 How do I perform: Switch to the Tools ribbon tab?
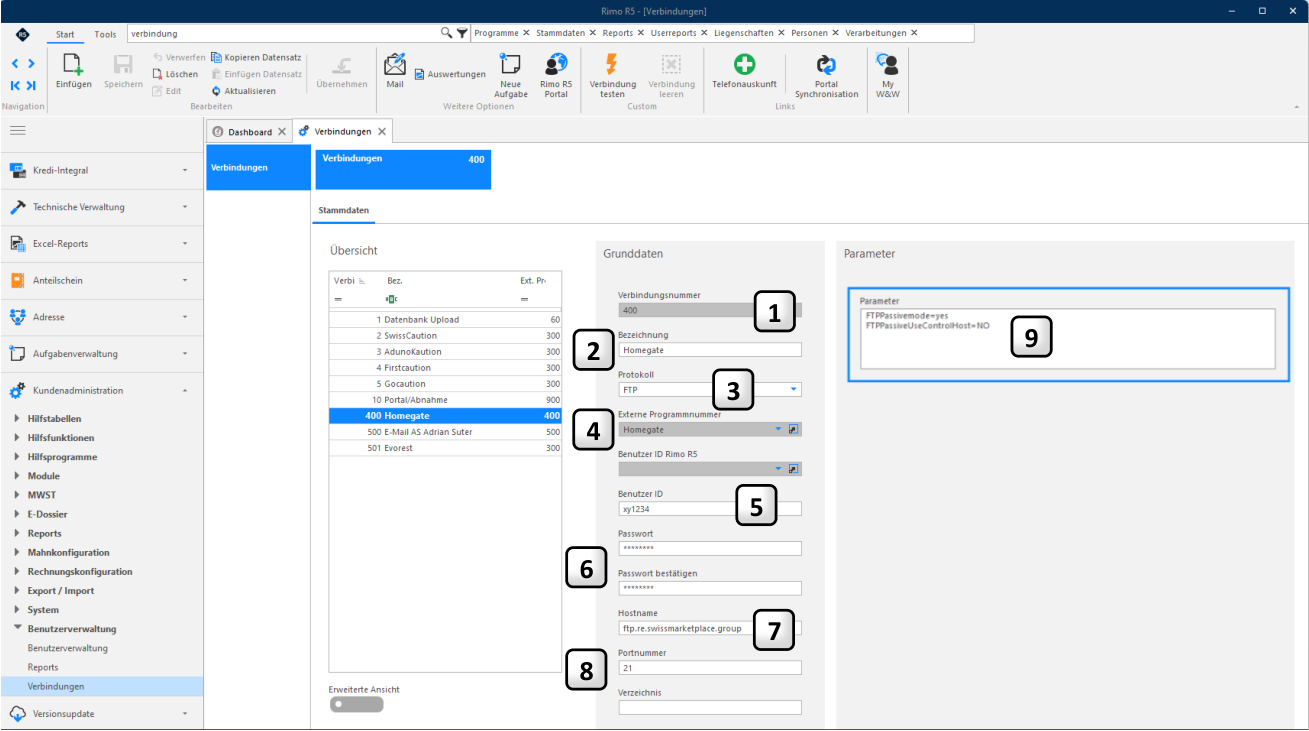(105, 34)
